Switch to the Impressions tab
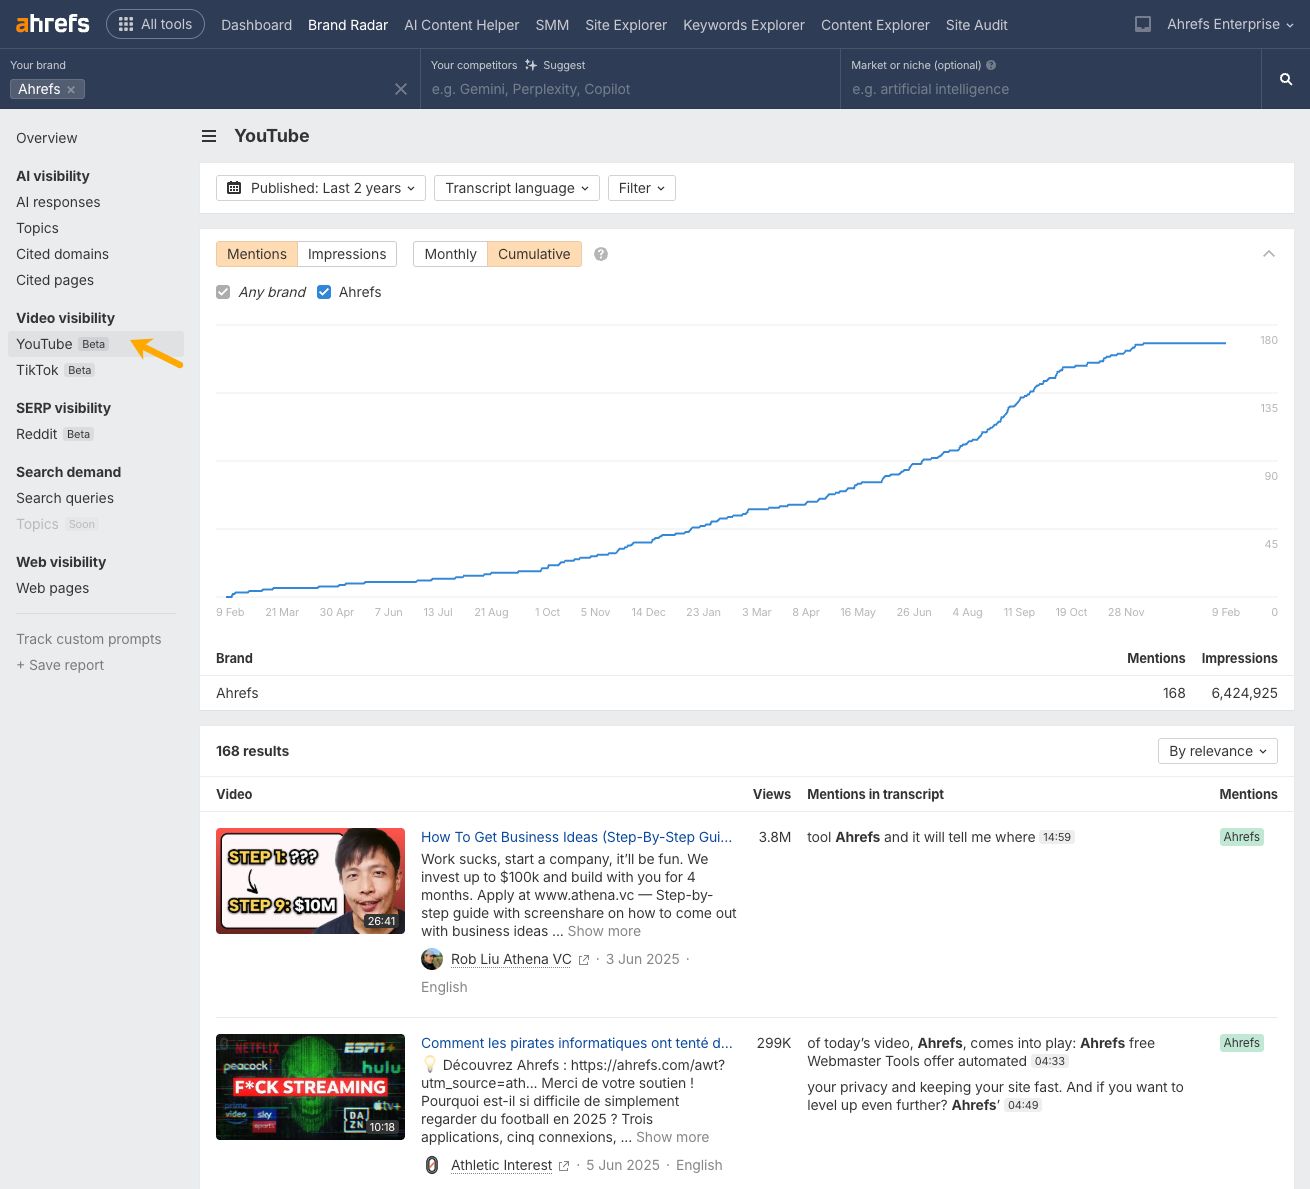The image size is (1310, 1189). pyautogui.click(x=347, y=254)
